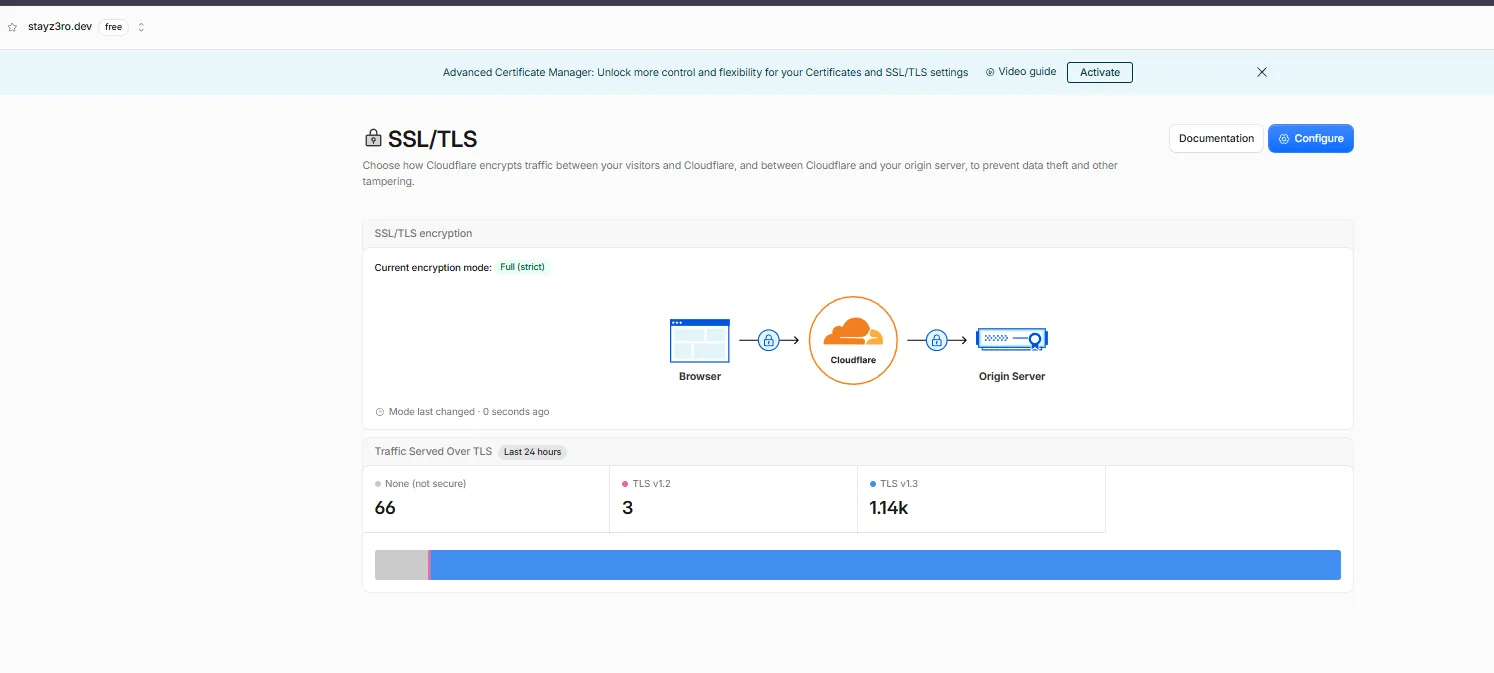The height and width of the screenshot is (673, 1494).
Task: Click the Activate button
Action: point(1100,72)
